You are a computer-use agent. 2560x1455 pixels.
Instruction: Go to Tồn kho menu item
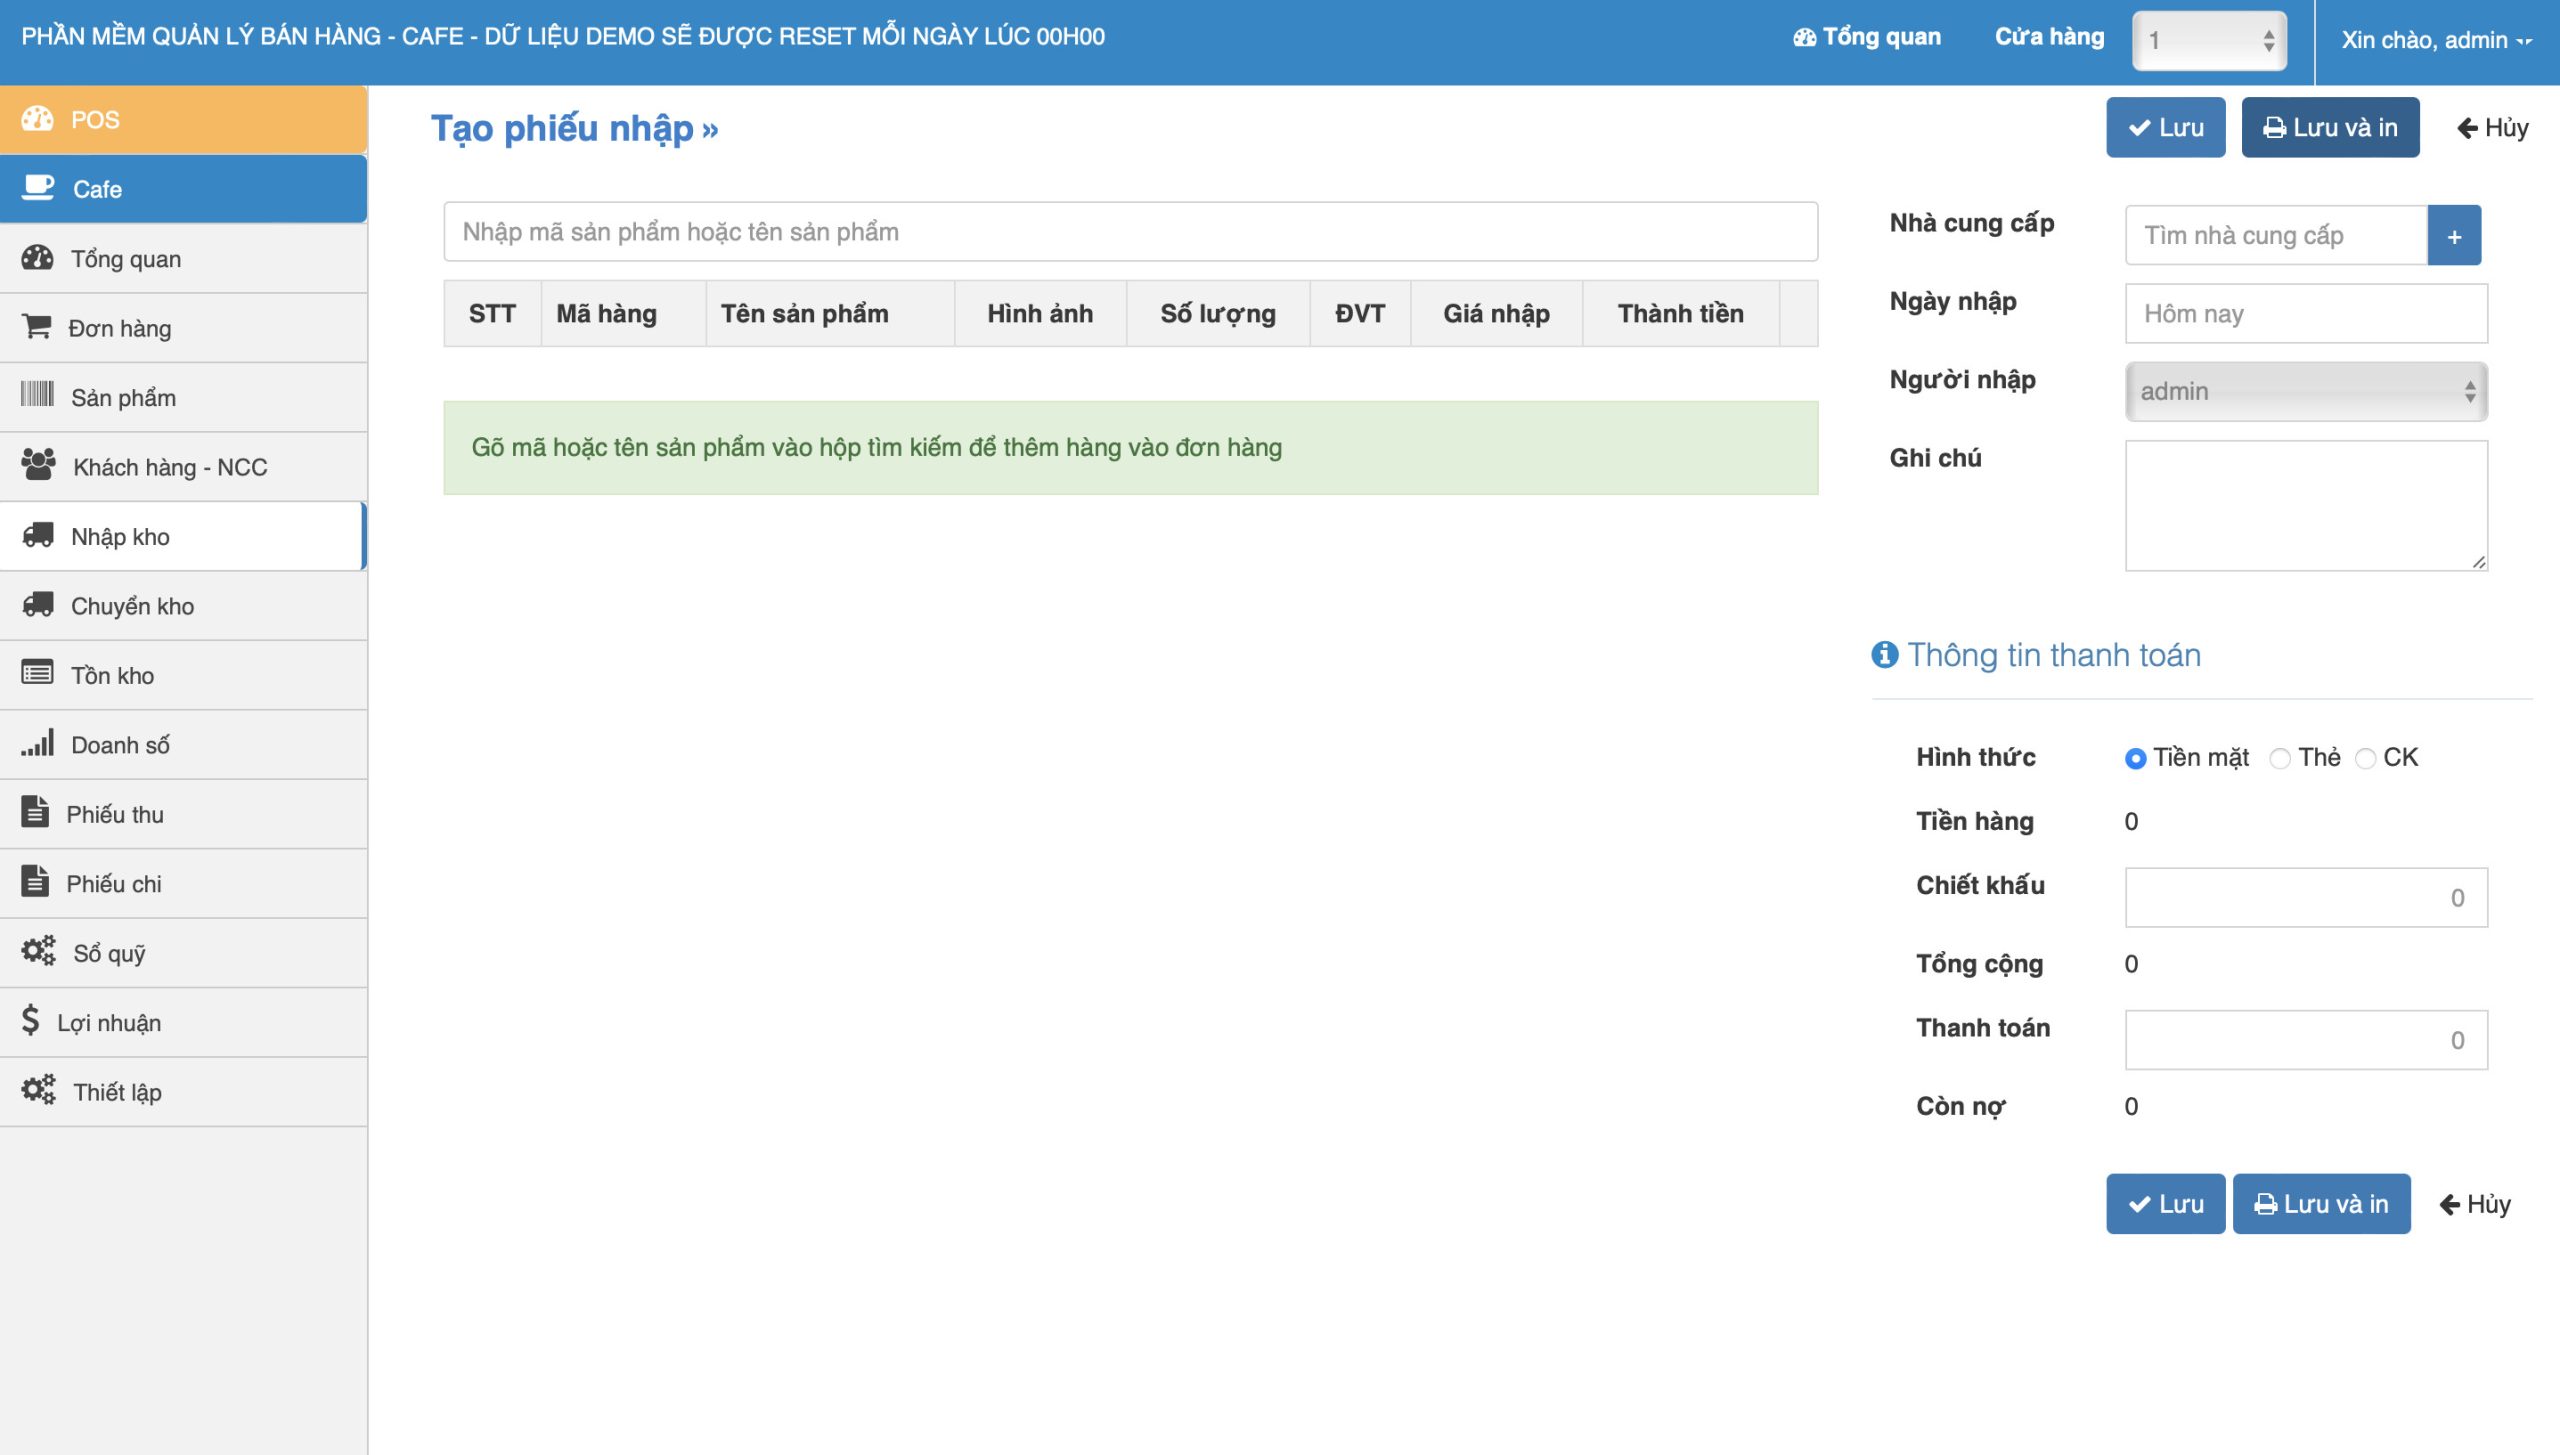pos(112,675)
